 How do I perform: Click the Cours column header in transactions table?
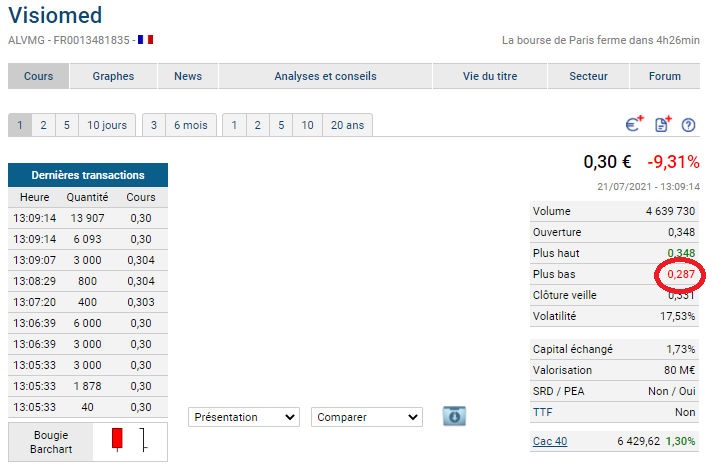coord(141,197)
